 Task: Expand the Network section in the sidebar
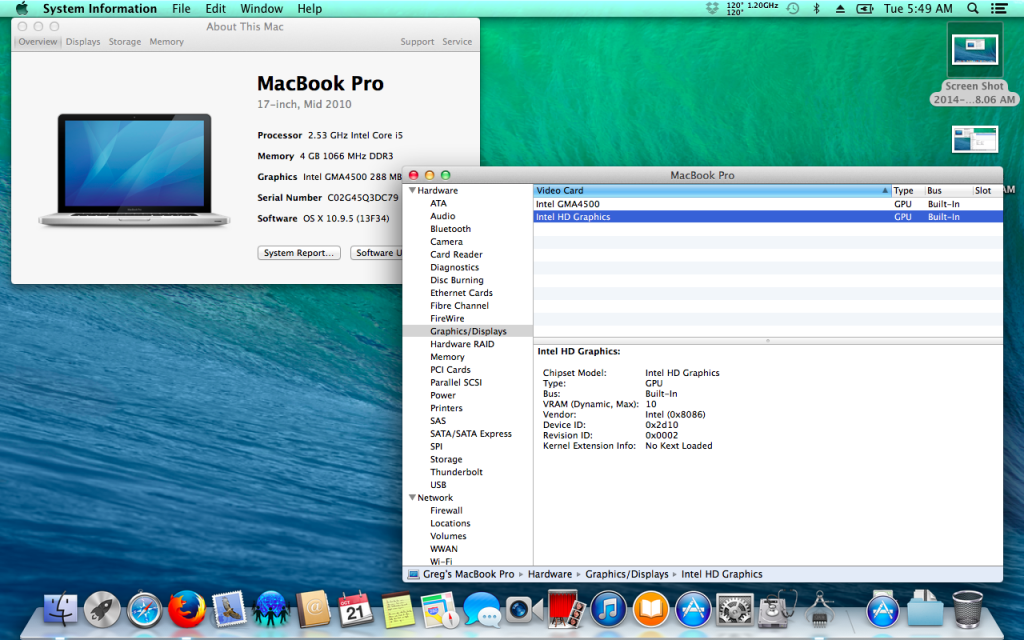[x=412, y=497]
